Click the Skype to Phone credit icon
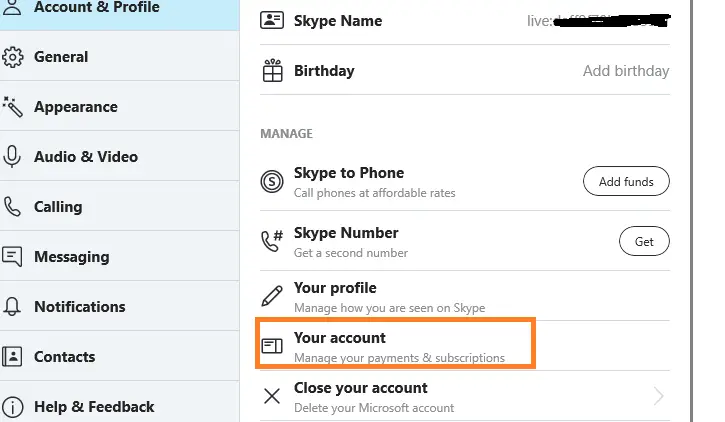 (272, 181)
